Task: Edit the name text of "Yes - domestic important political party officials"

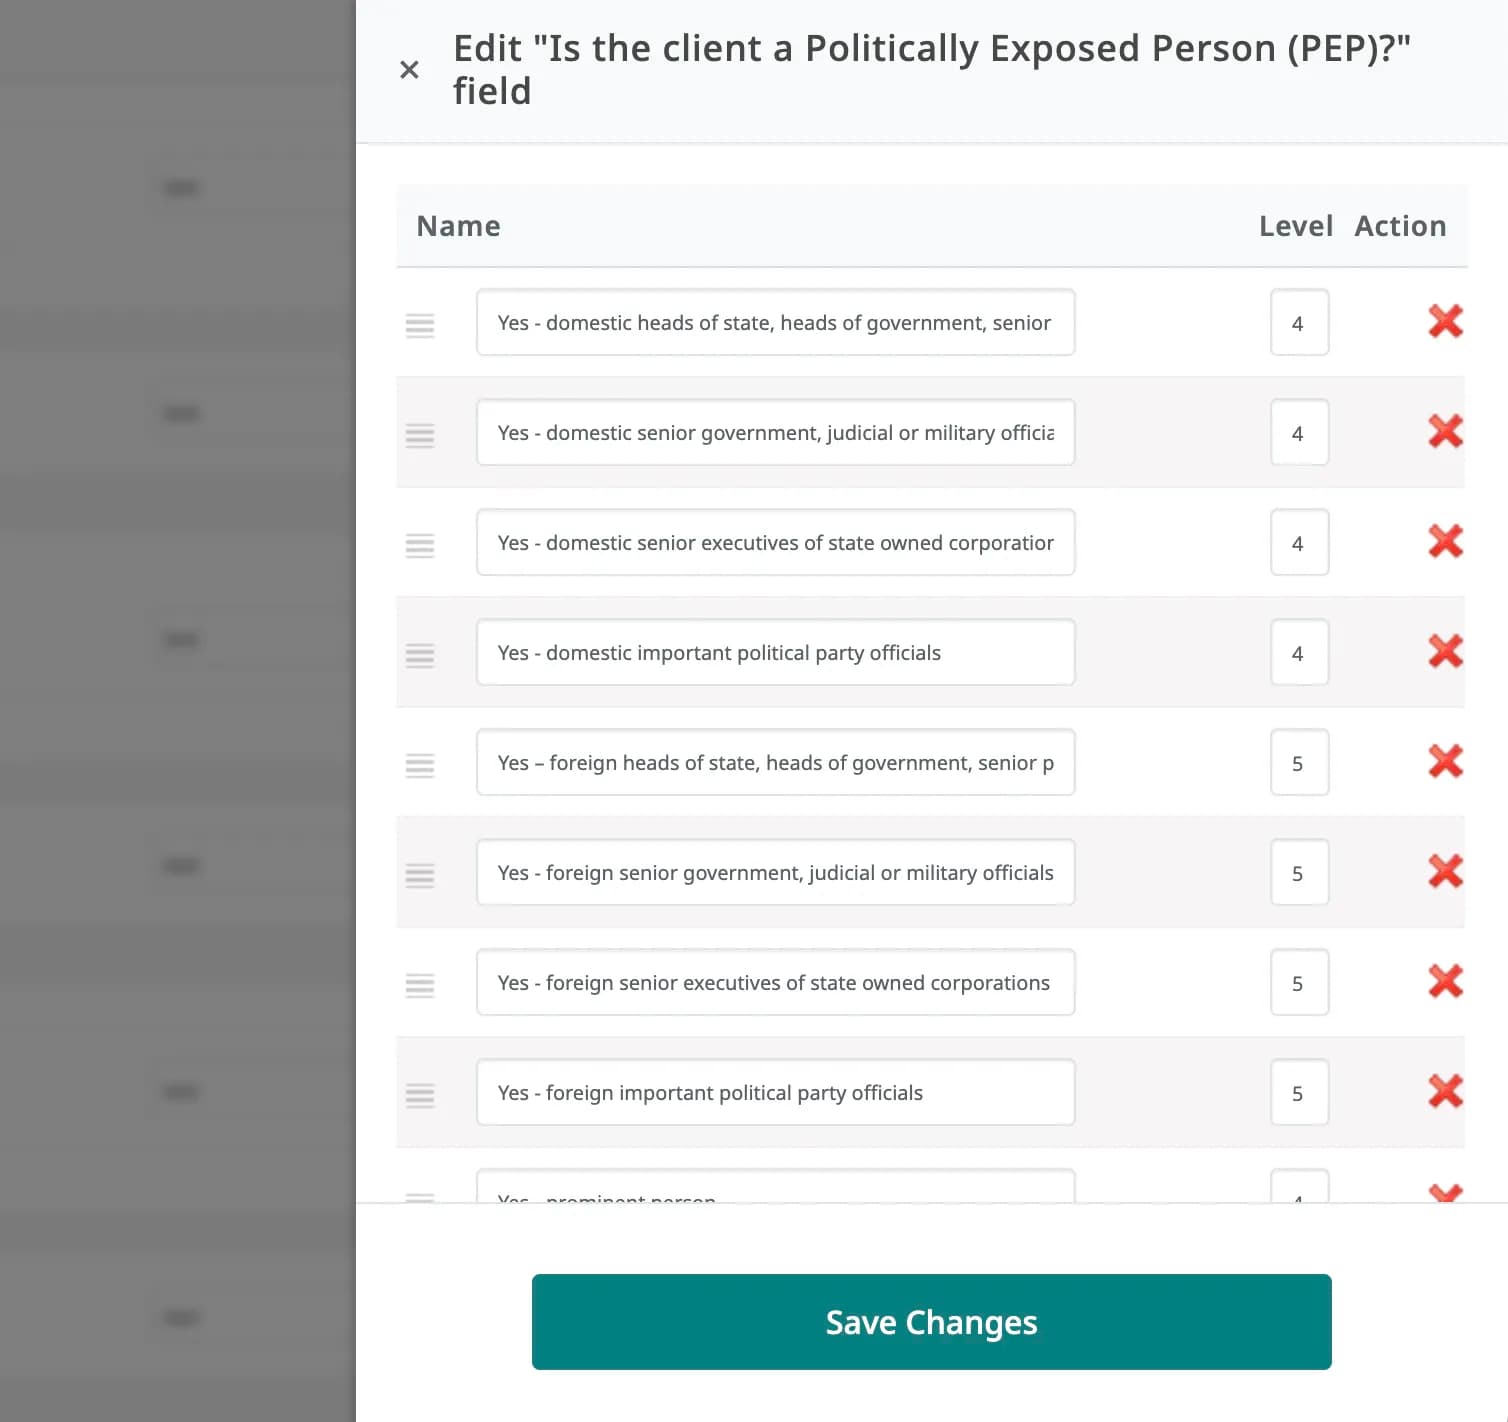Action: [775, 652]
